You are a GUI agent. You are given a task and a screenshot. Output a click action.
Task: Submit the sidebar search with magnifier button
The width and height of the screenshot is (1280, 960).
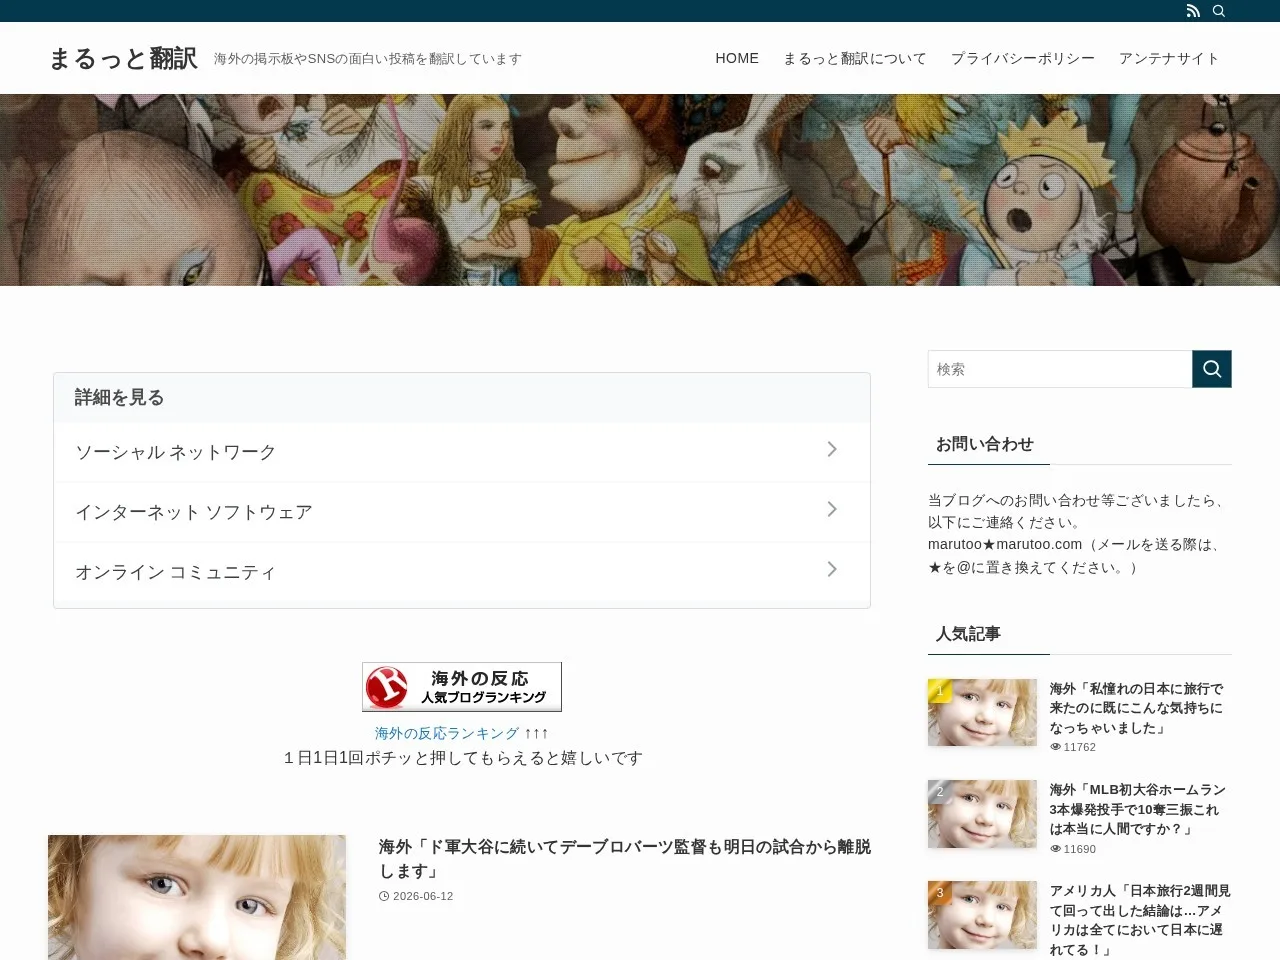(1212, 369)
